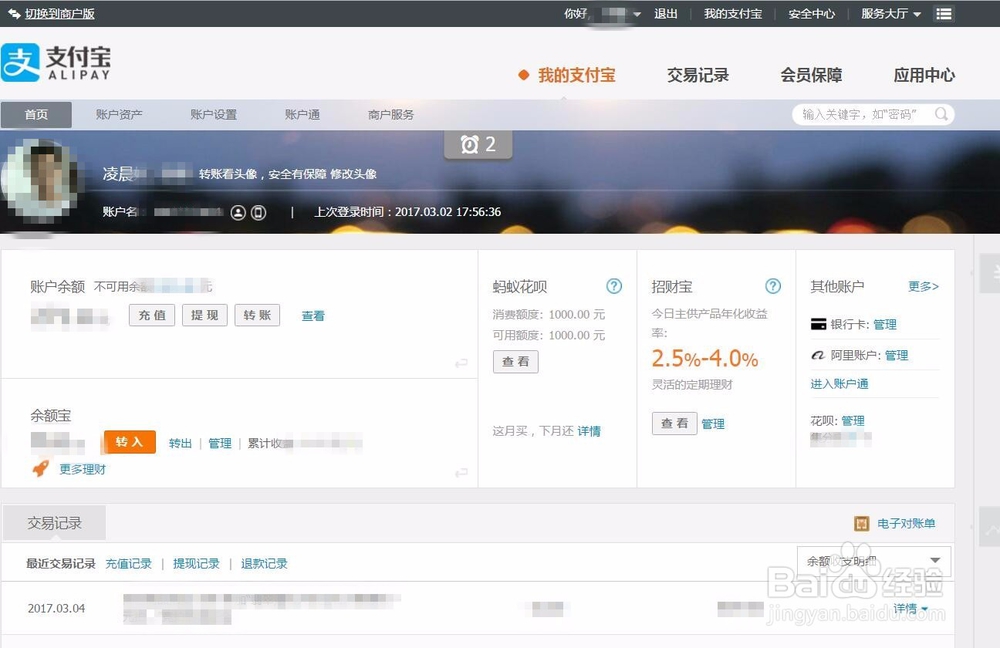Open the 交易记录 main navigation tab

(698, 75)
